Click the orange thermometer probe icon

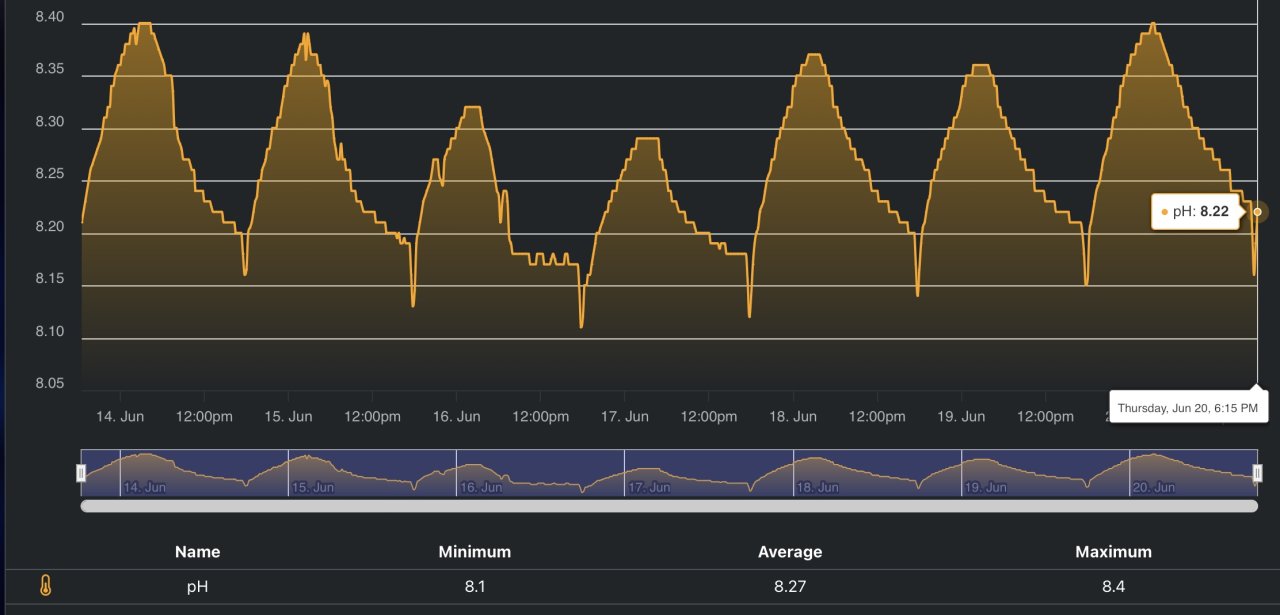[x=45, y=587]
